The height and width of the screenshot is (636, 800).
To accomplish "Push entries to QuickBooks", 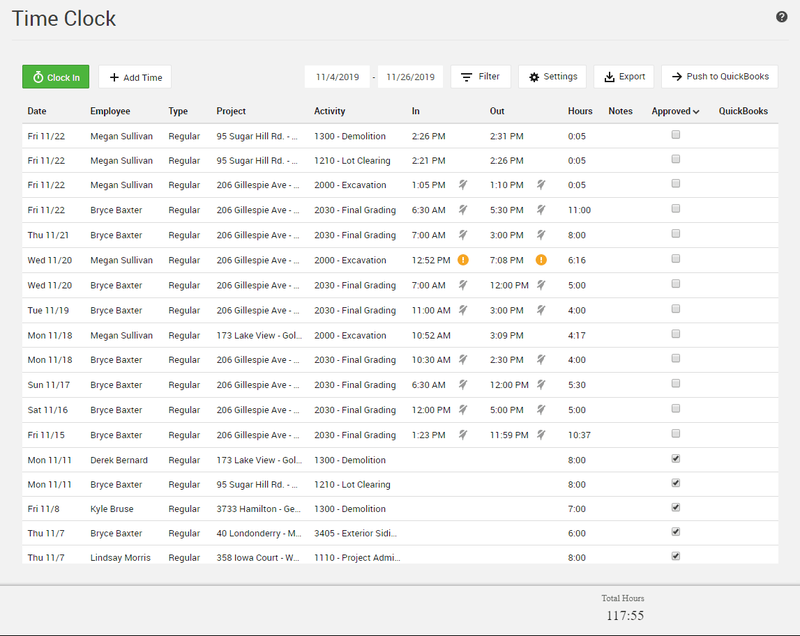I will (720, 77).
